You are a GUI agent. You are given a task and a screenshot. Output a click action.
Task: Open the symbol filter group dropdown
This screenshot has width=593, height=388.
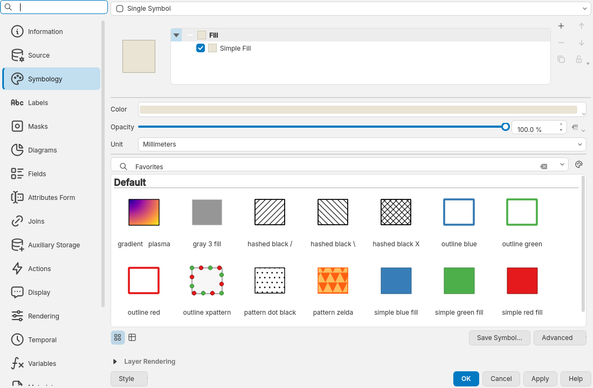562,164
